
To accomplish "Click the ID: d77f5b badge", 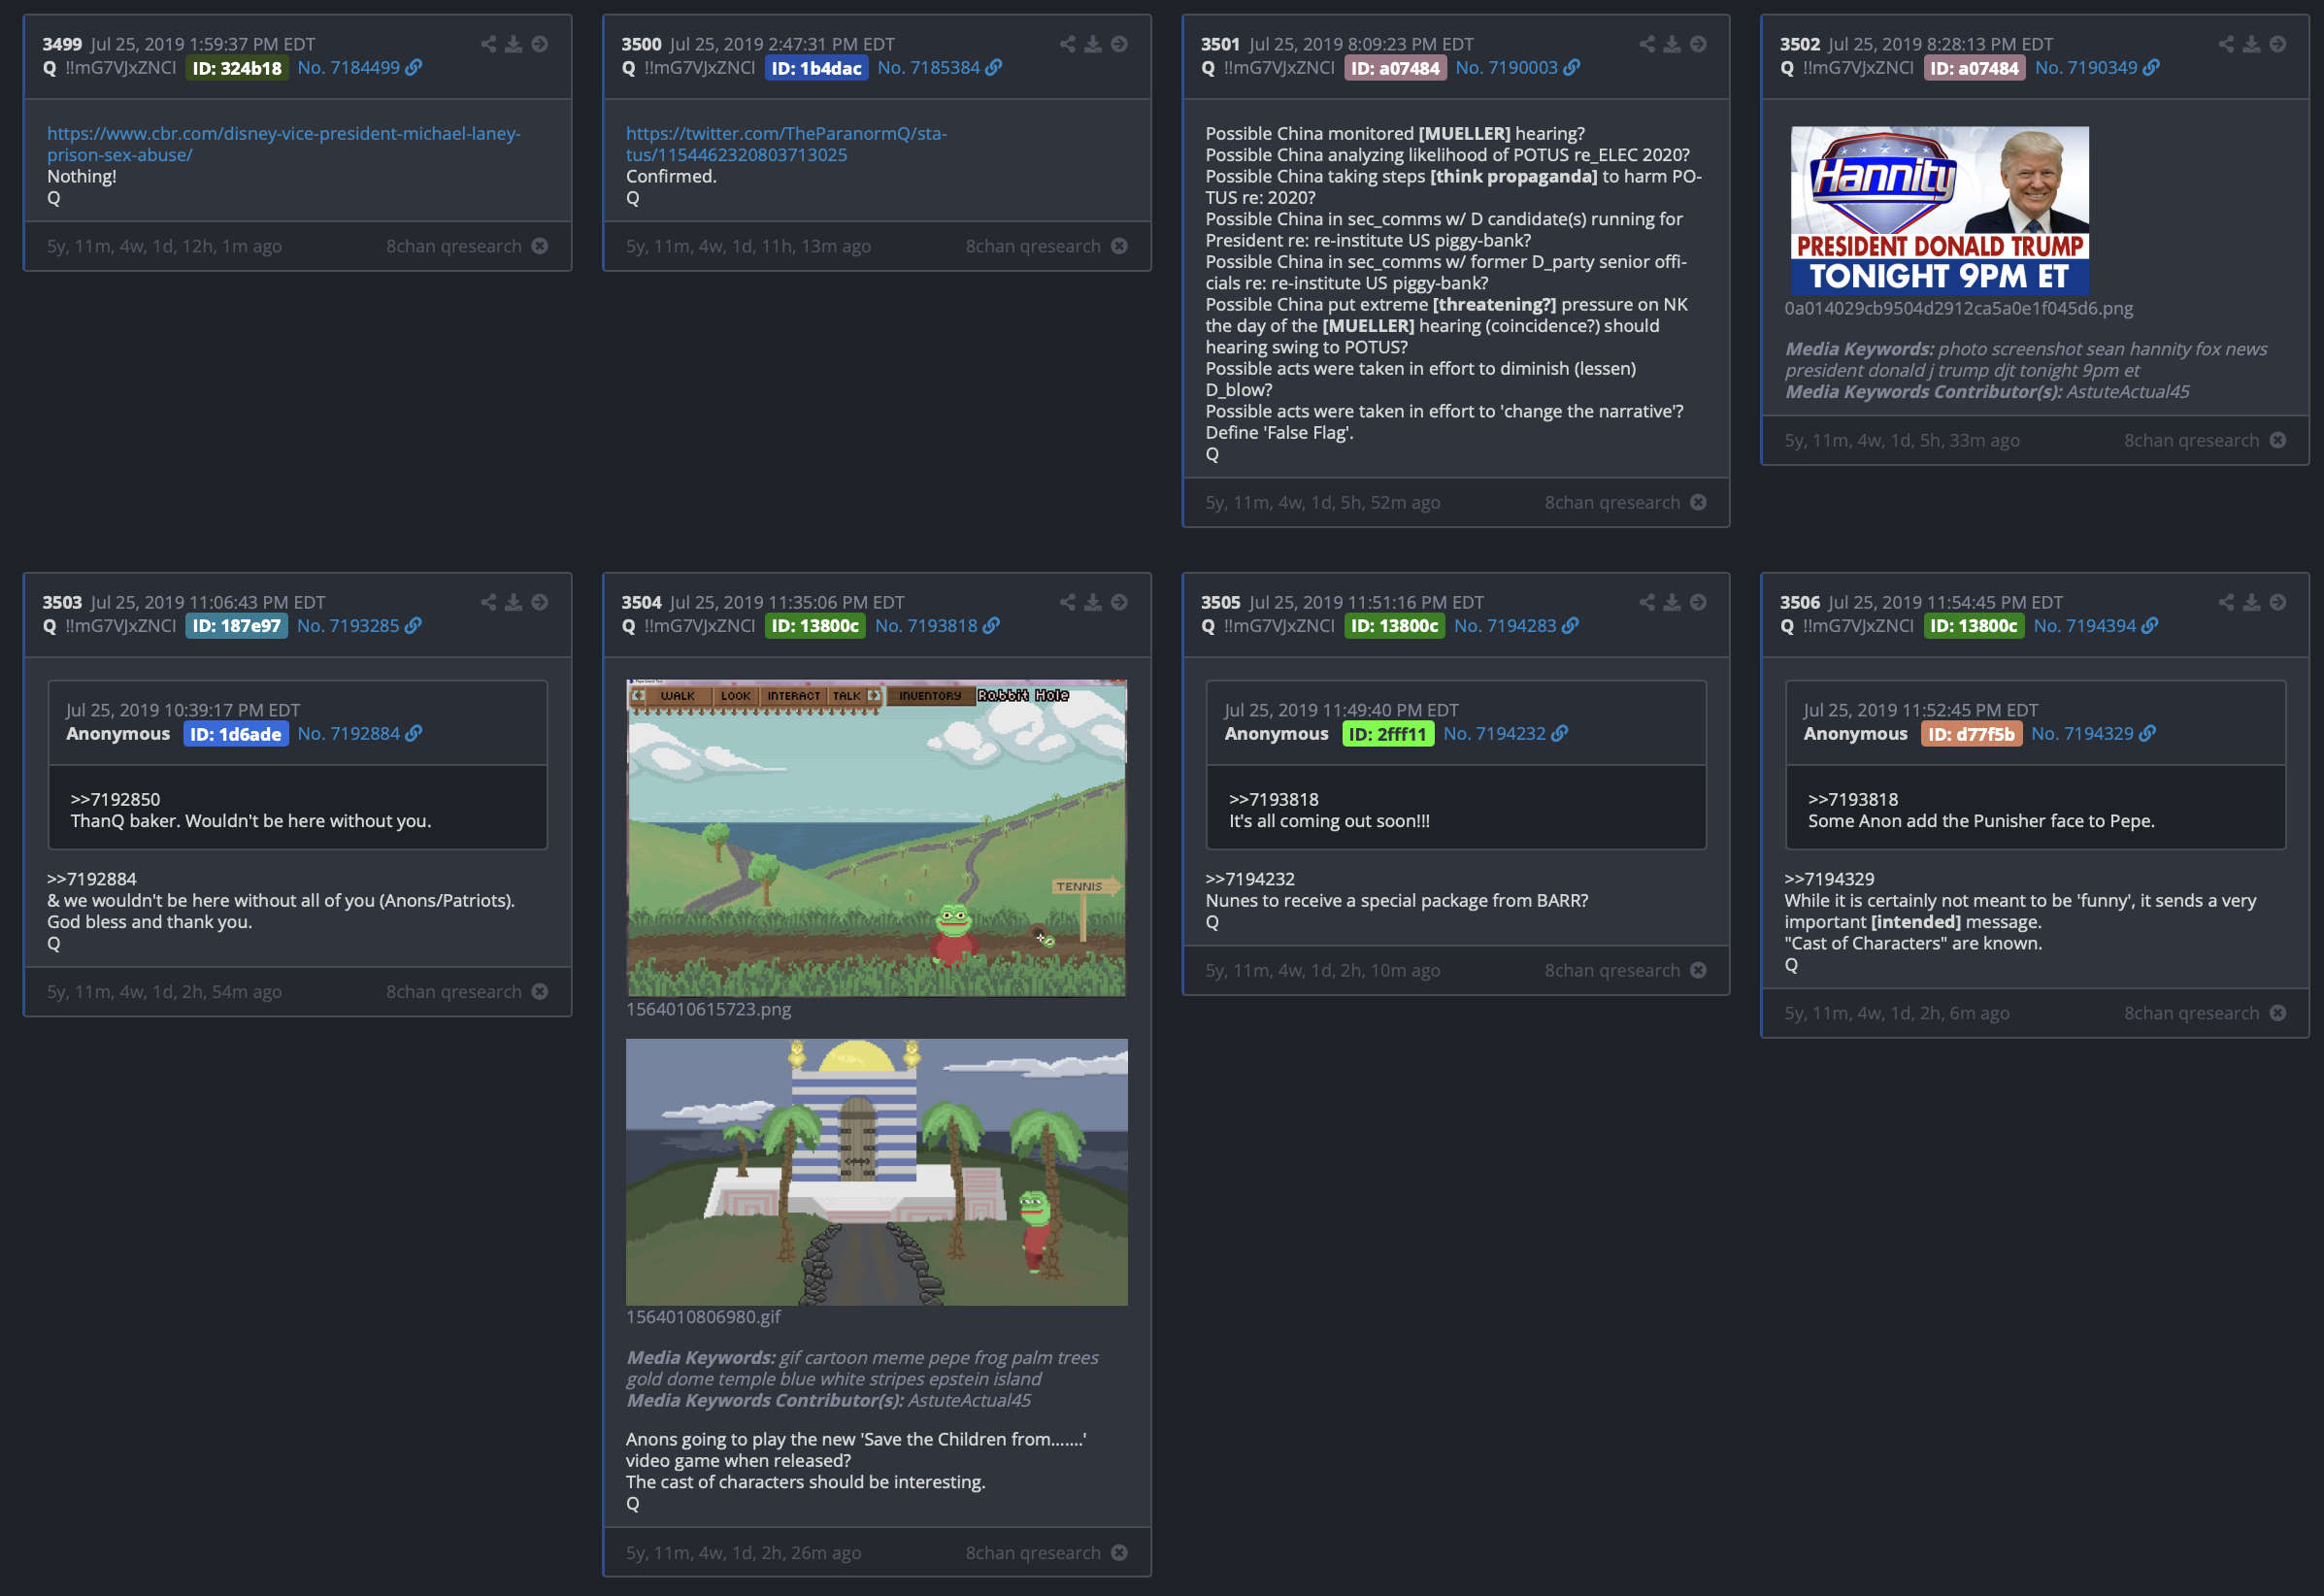I will pos(1971,734).
